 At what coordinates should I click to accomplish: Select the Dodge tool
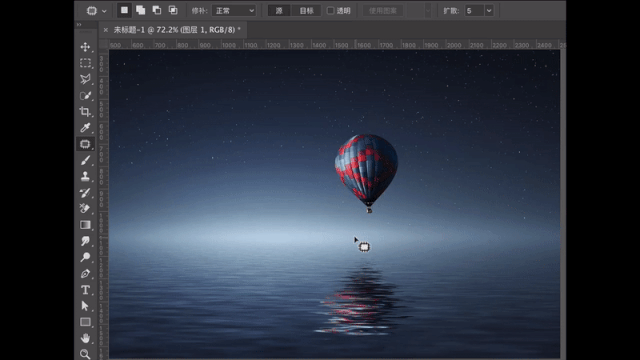point(85,257)
